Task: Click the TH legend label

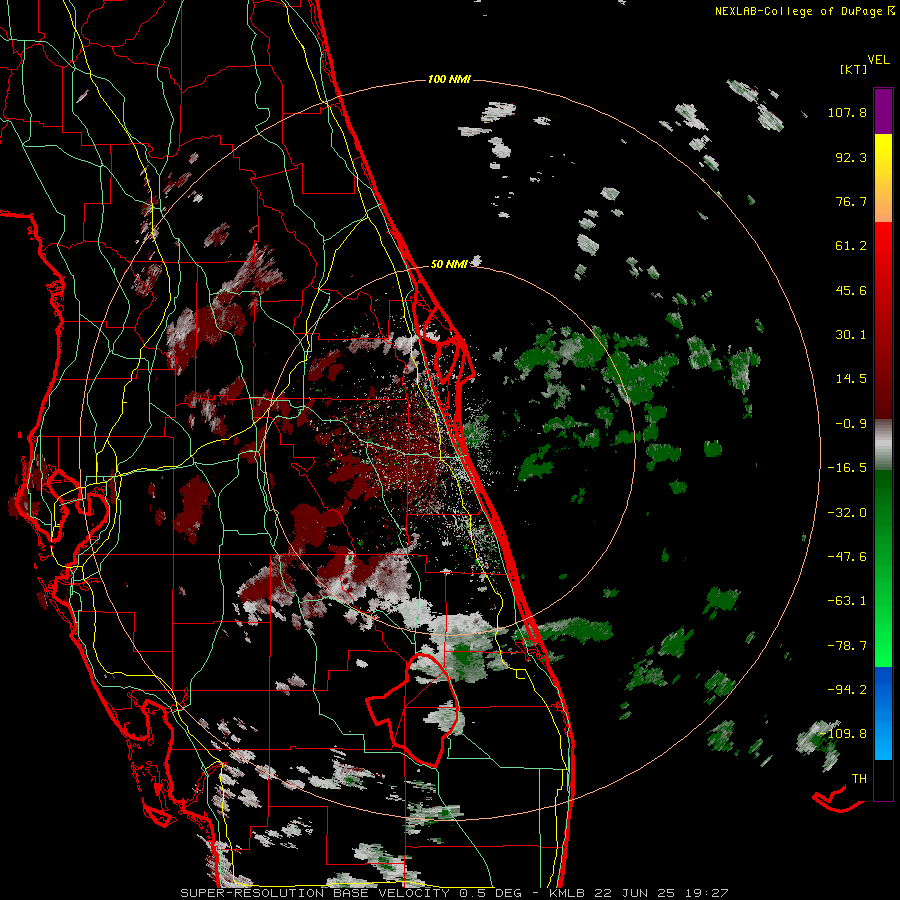Action: pyautogui.click(x=859, y=779)
